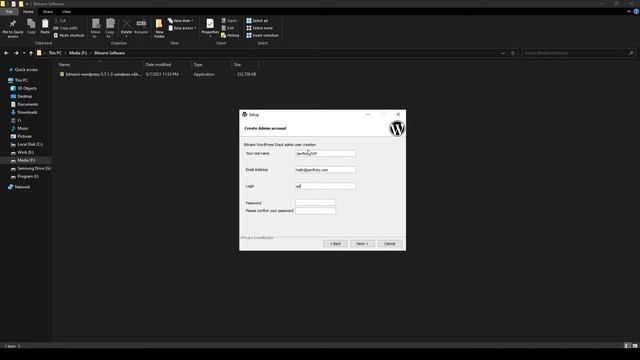This screenshot has height=360, width=640.
Task: Select Network in navigation pane
Action: click(x=22, y=187)
